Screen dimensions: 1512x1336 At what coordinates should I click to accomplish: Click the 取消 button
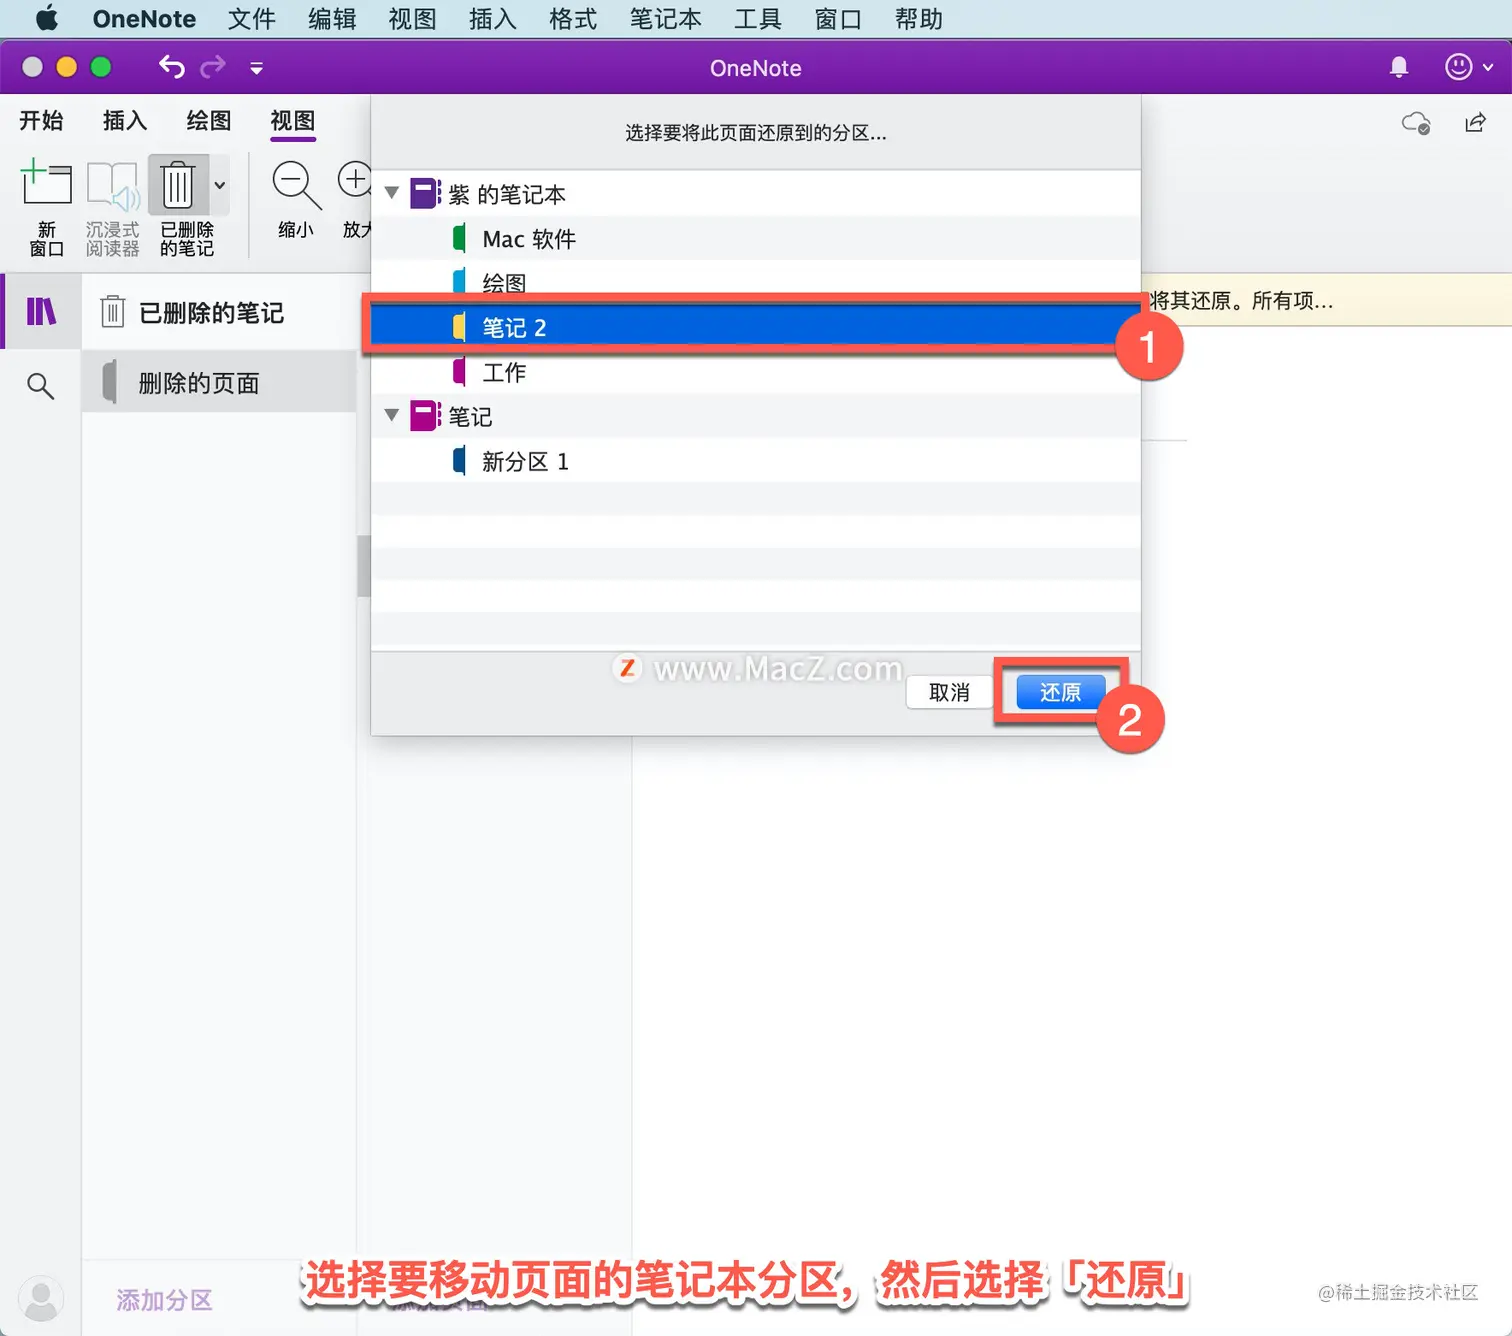click(x=949, y=692)
